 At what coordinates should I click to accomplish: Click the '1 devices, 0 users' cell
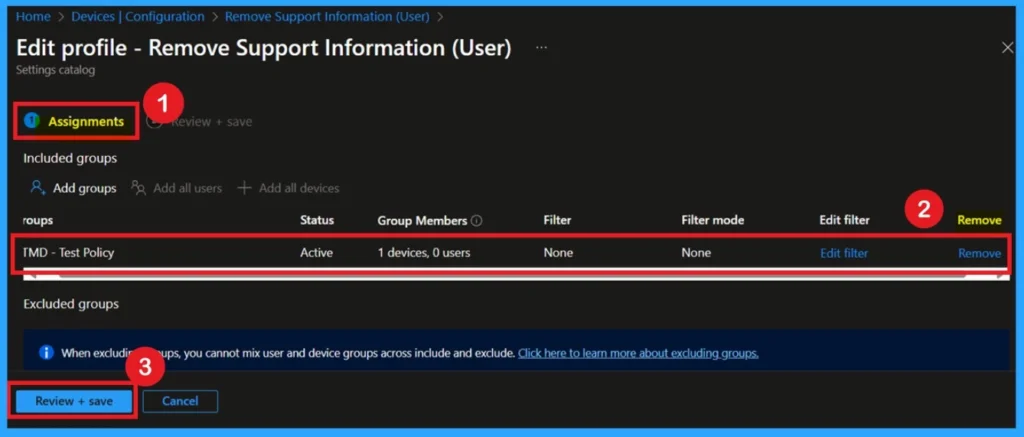click(424, 253)
